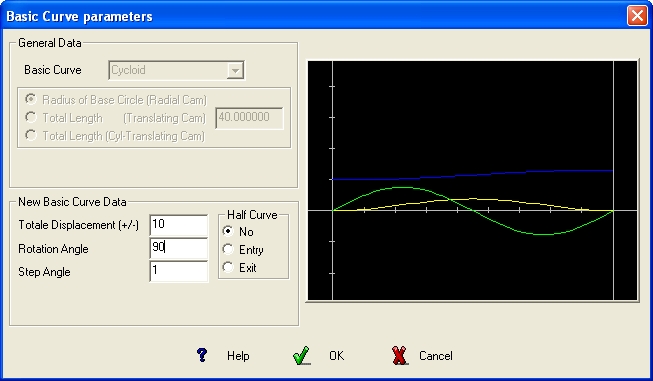Viewport: 653px width, 381px height.
Task: Select Total Length (Cyl-Translating Cam) radio button
Action: (31, 135)
